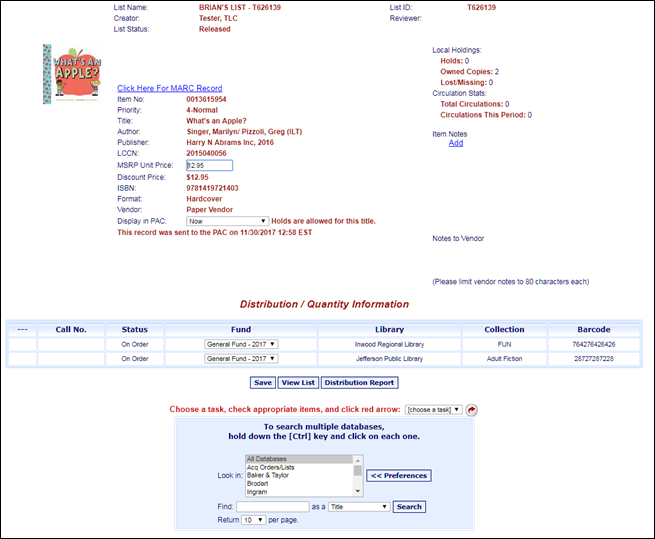Click the Discount Price $12.95 value
The image size is (655, 539).
(x=197, y=177)
